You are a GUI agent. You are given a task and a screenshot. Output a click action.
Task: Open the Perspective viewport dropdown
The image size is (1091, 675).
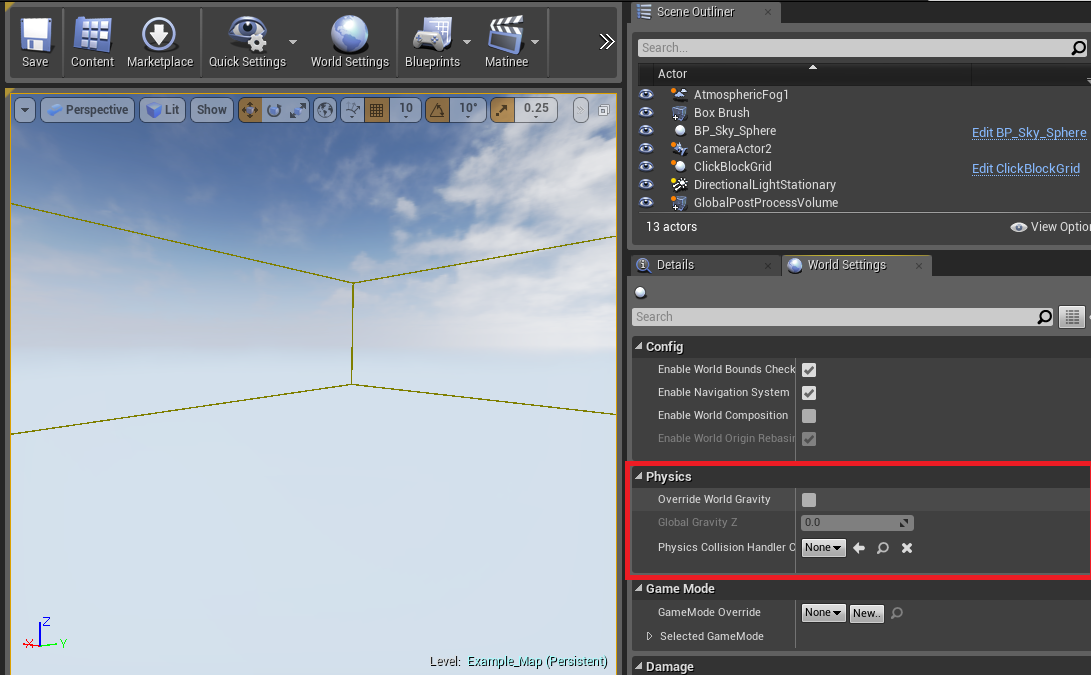tap(87, 110)
